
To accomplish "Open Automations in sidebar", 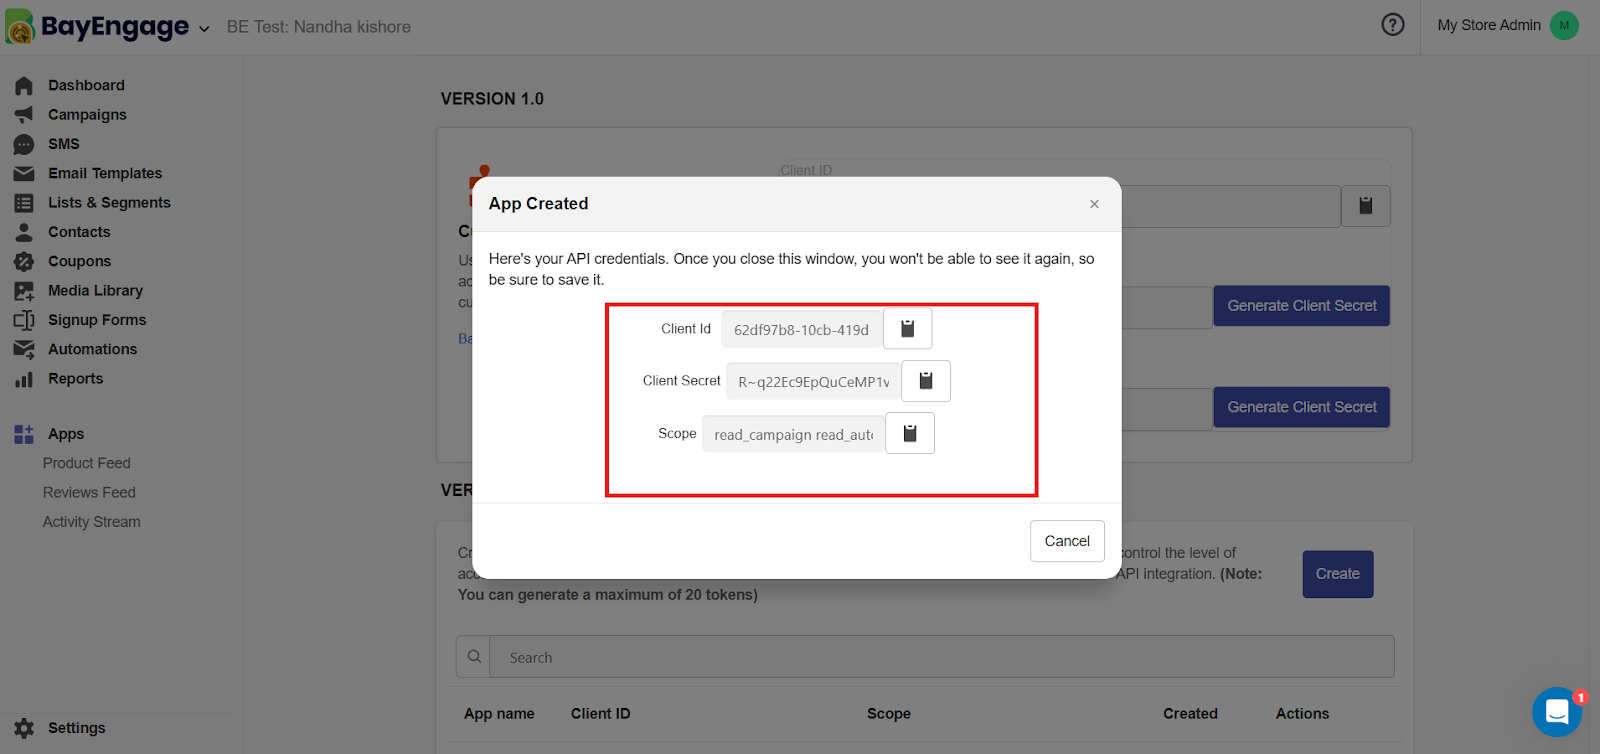I will (92, 349).
